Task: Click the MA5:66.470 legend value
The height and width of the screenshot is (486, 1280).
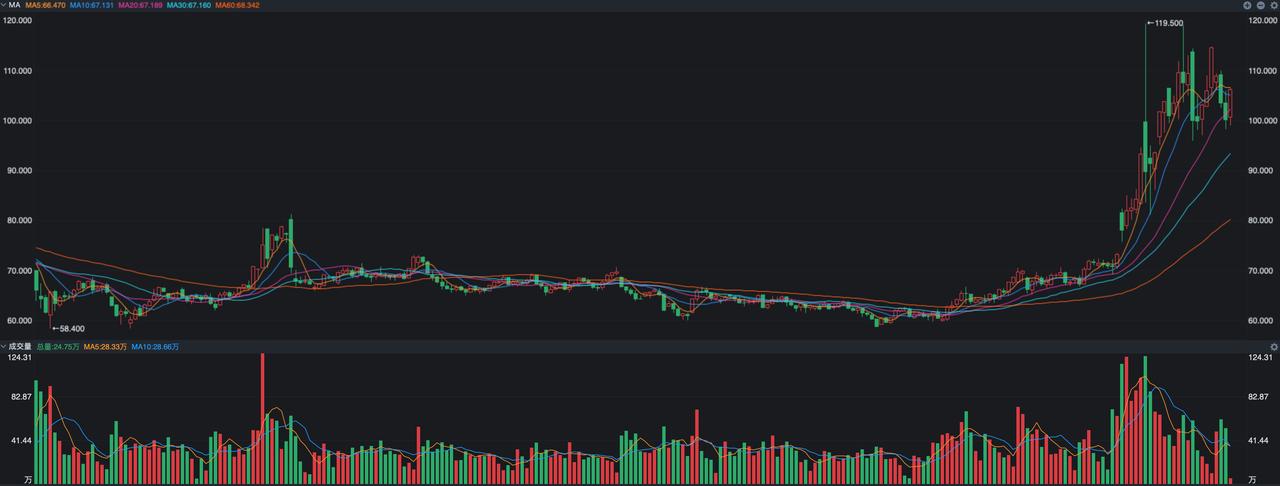Action: click(46, 5)
